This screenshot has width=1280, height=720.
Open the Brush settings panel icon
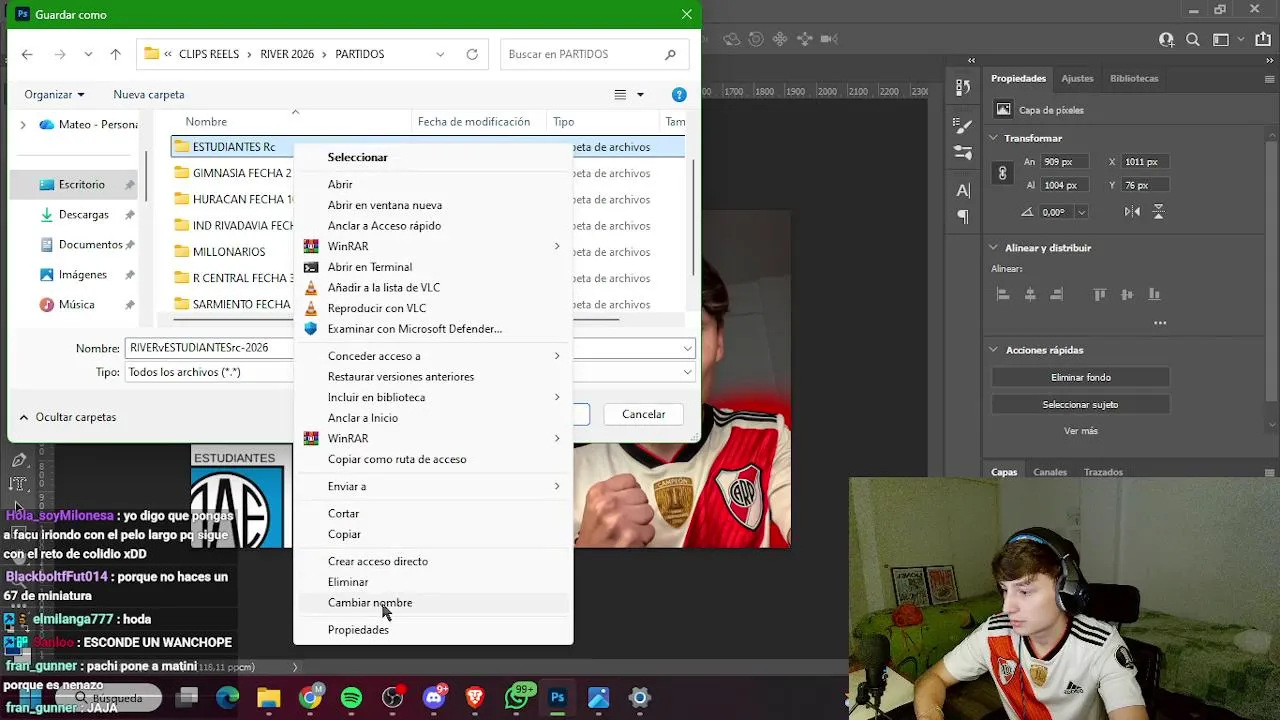click(x=963, y=127)
